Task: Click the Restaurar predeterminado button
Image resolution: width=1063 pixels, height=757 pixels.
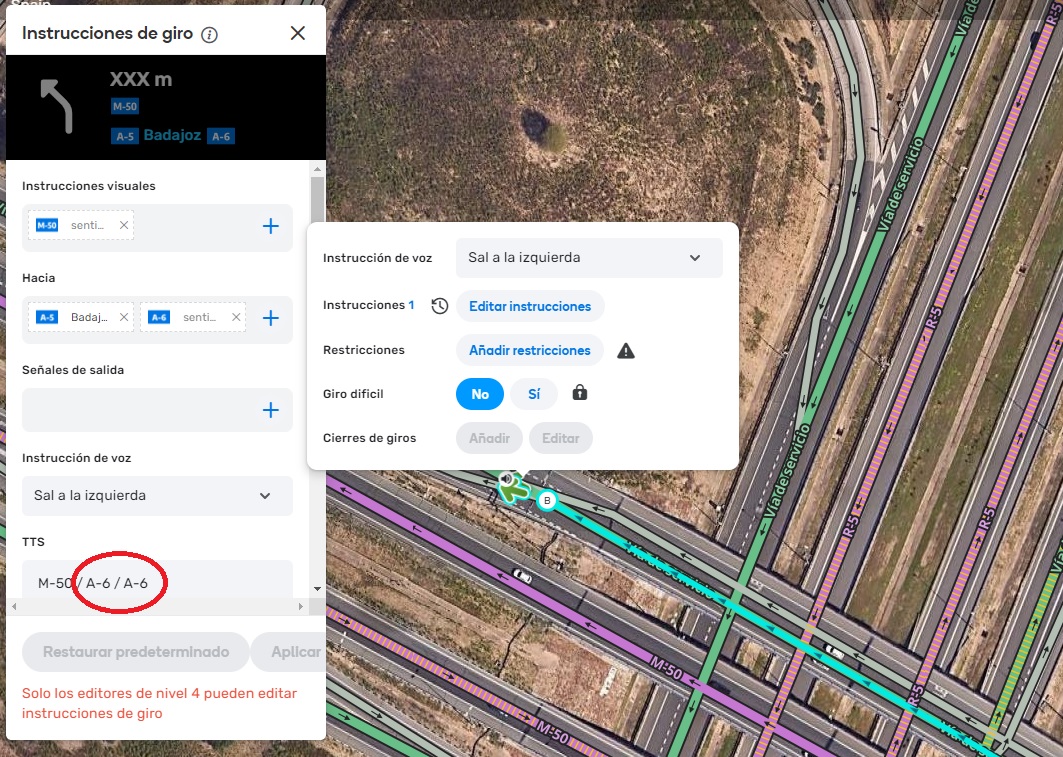Action: coord(135,652)
